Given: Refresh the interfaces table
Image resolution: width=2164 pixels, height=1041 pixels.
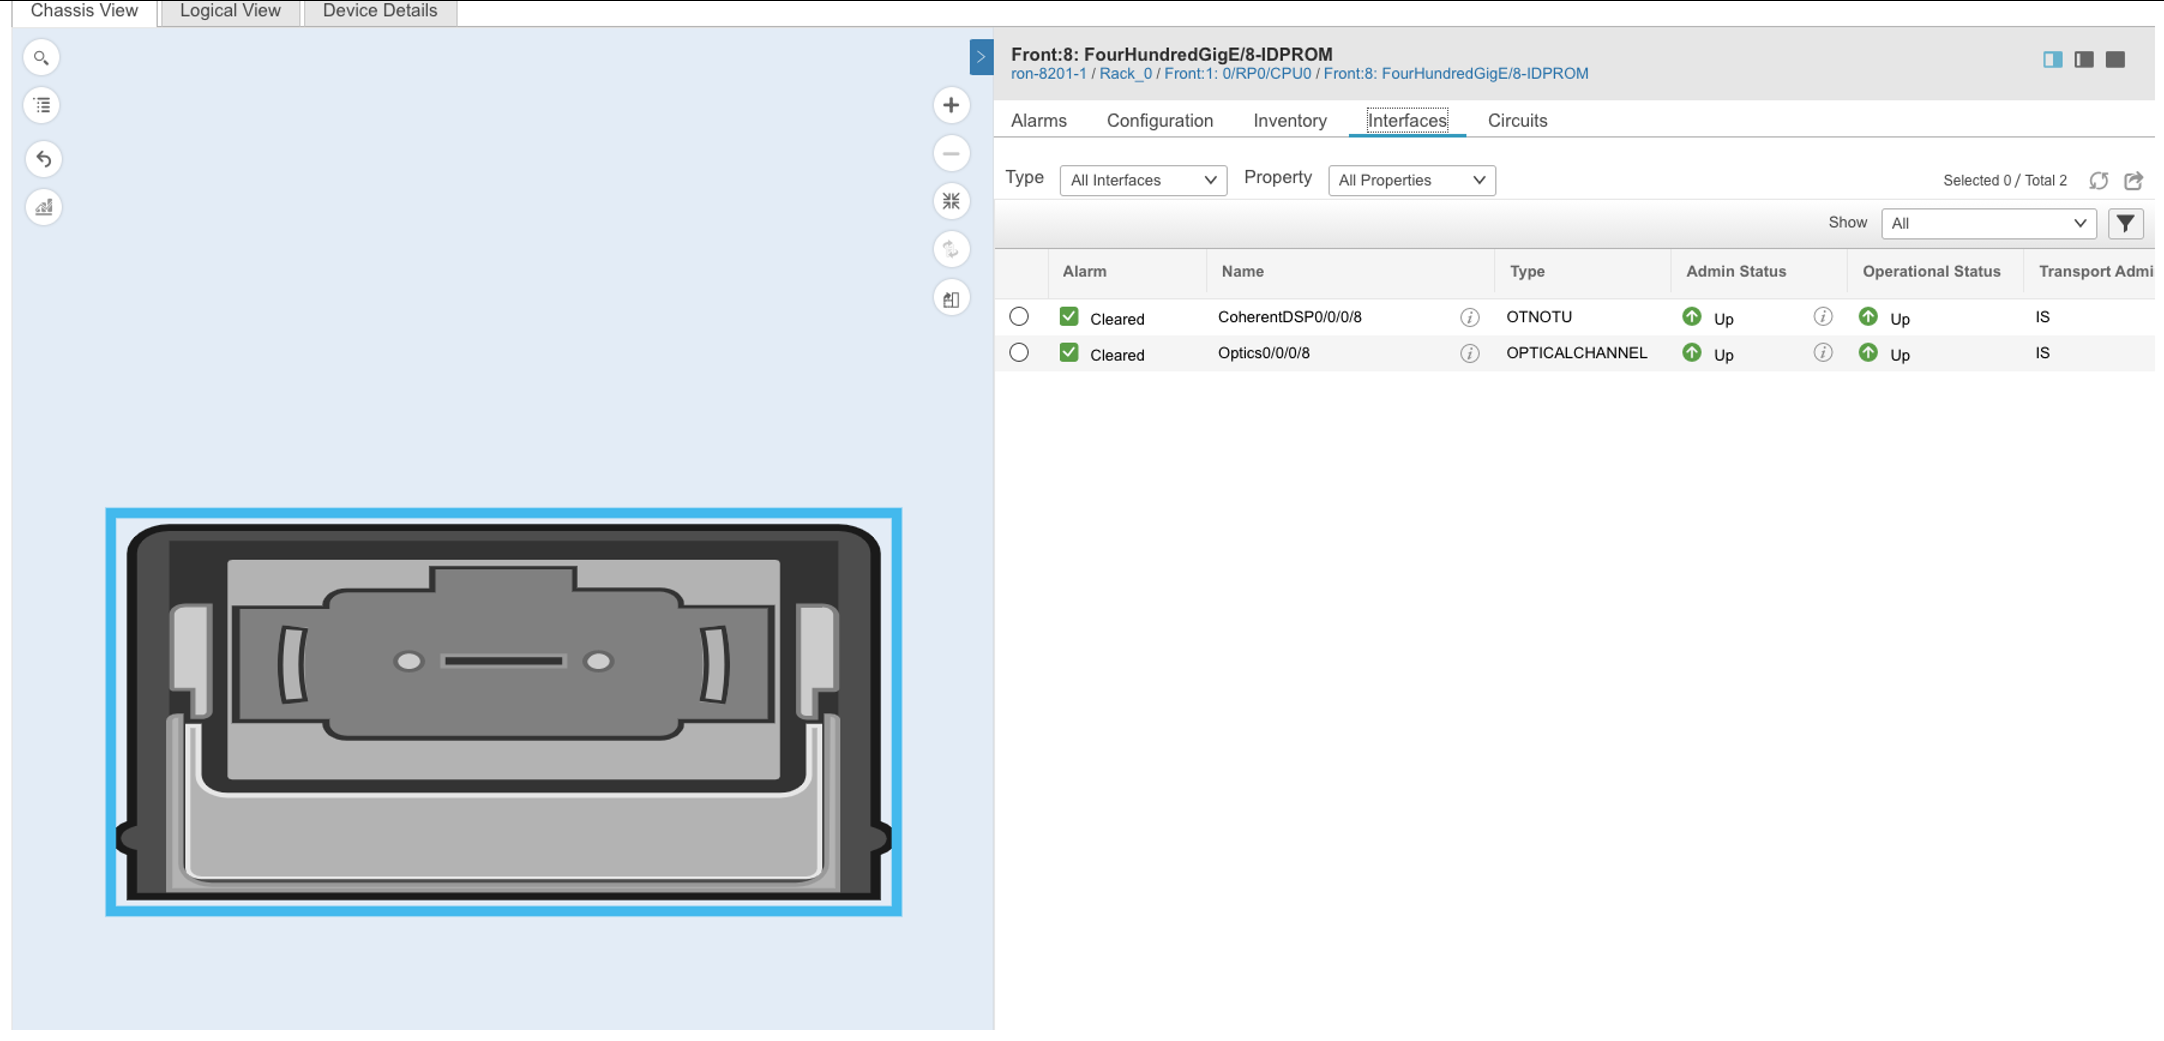Looking at the screenshot, I should pyautogui.click(x=2100, y=180).
